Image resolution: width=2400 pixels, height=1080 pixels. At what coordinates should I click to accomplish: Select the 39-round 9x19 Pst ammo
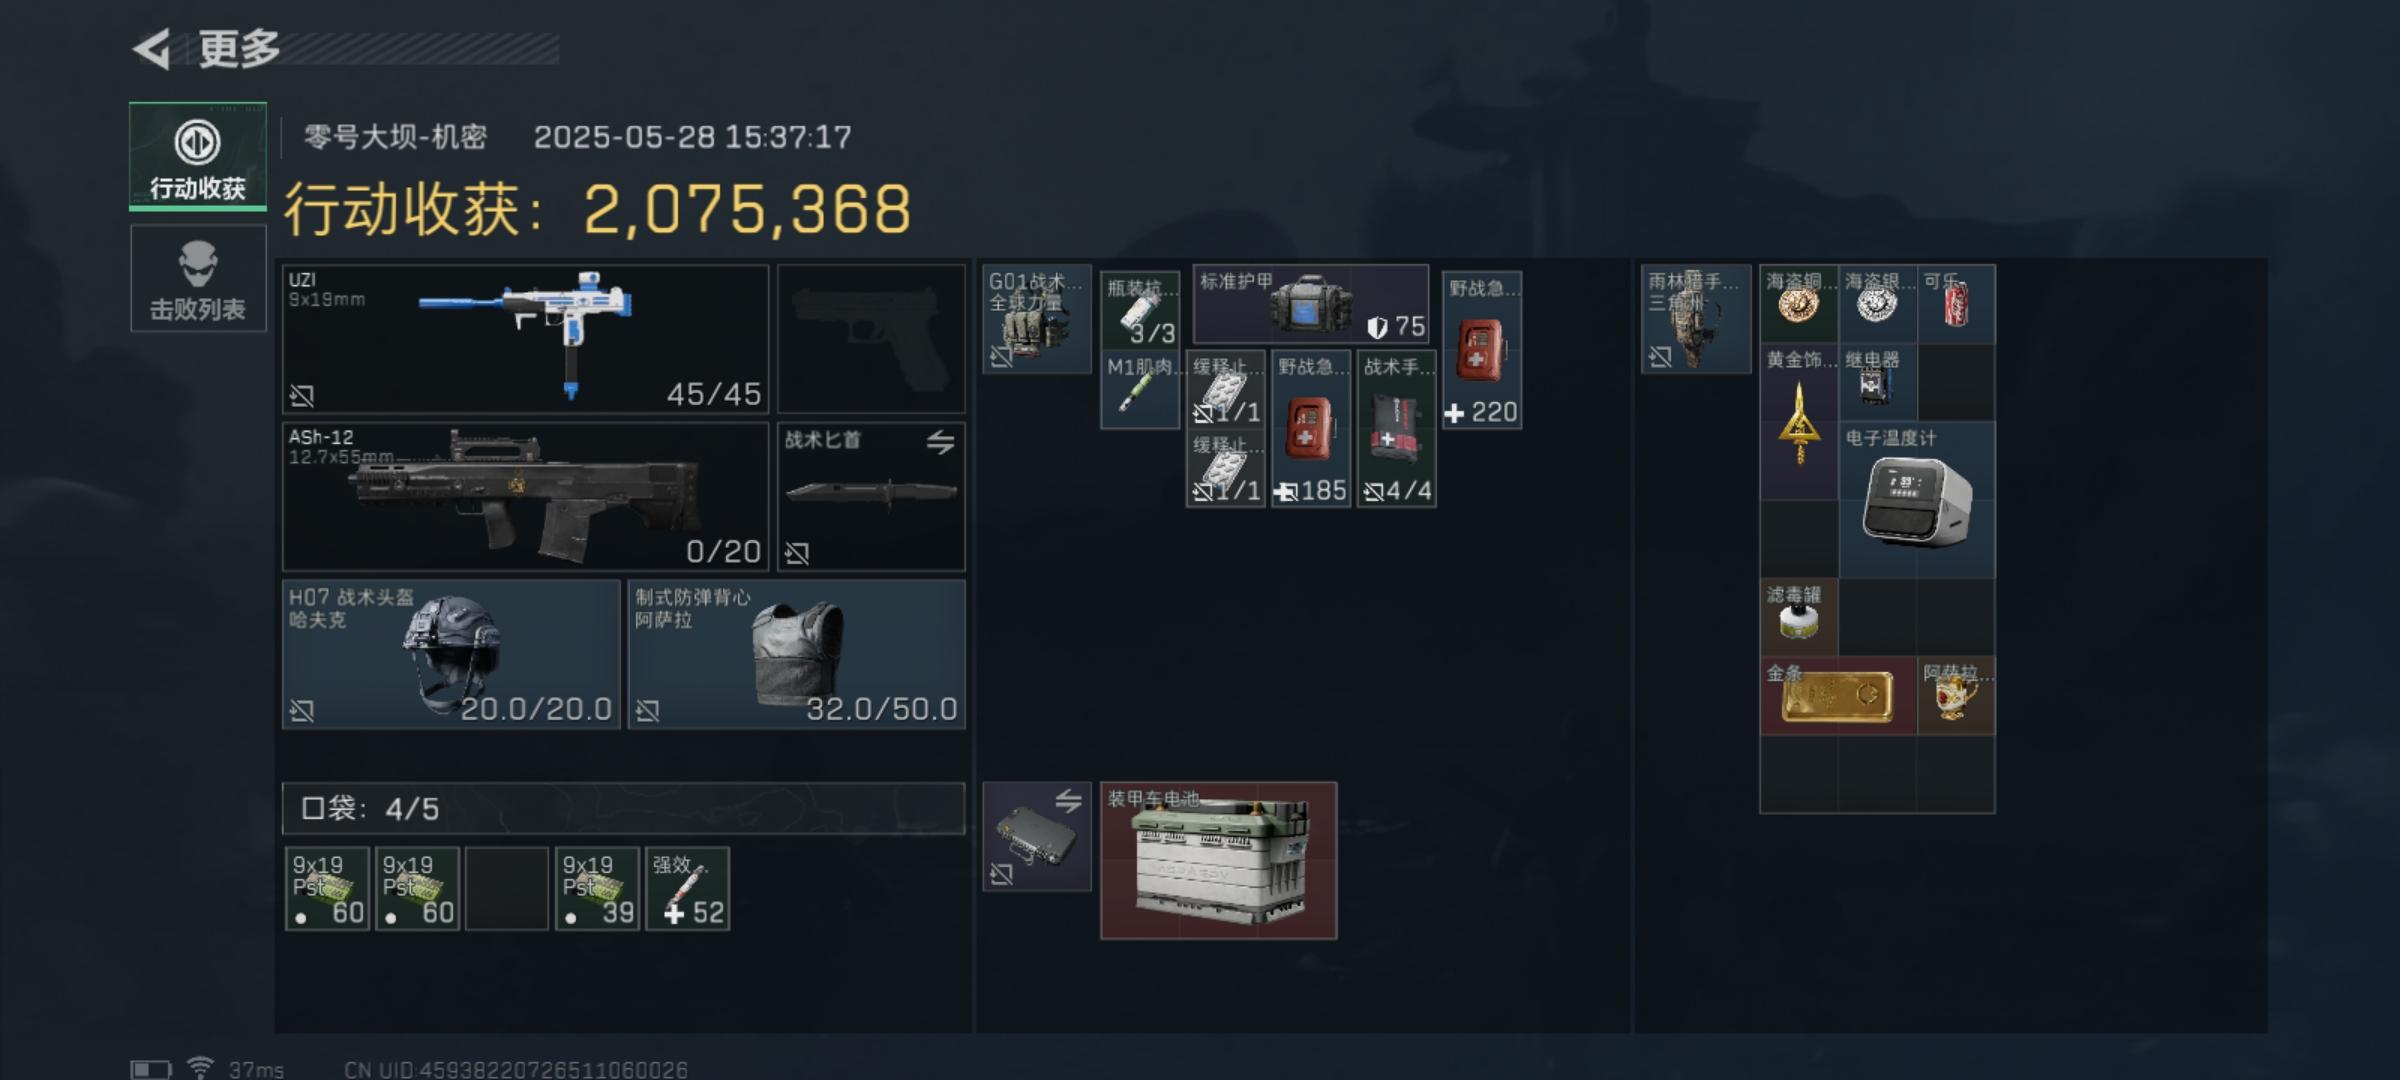(597, 889)
